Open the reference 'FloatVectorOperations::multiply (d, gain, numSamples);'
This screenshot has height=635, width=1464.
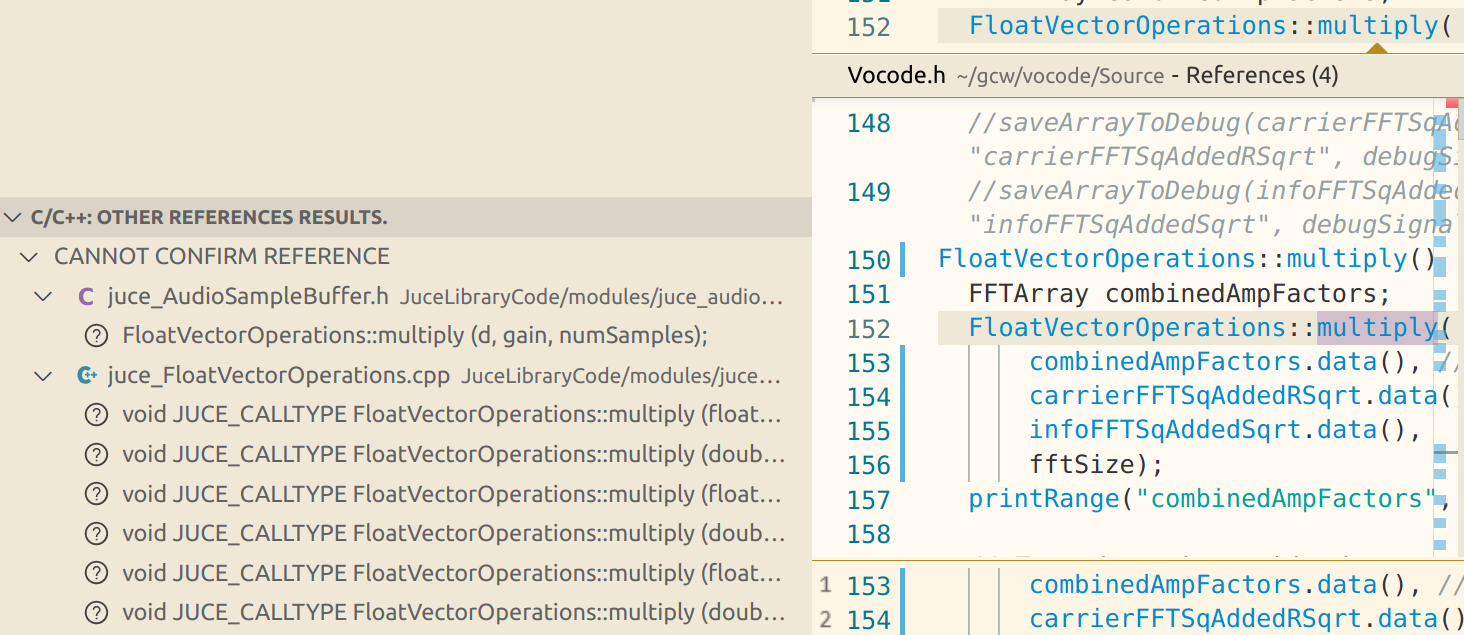[x=415, y=336]
